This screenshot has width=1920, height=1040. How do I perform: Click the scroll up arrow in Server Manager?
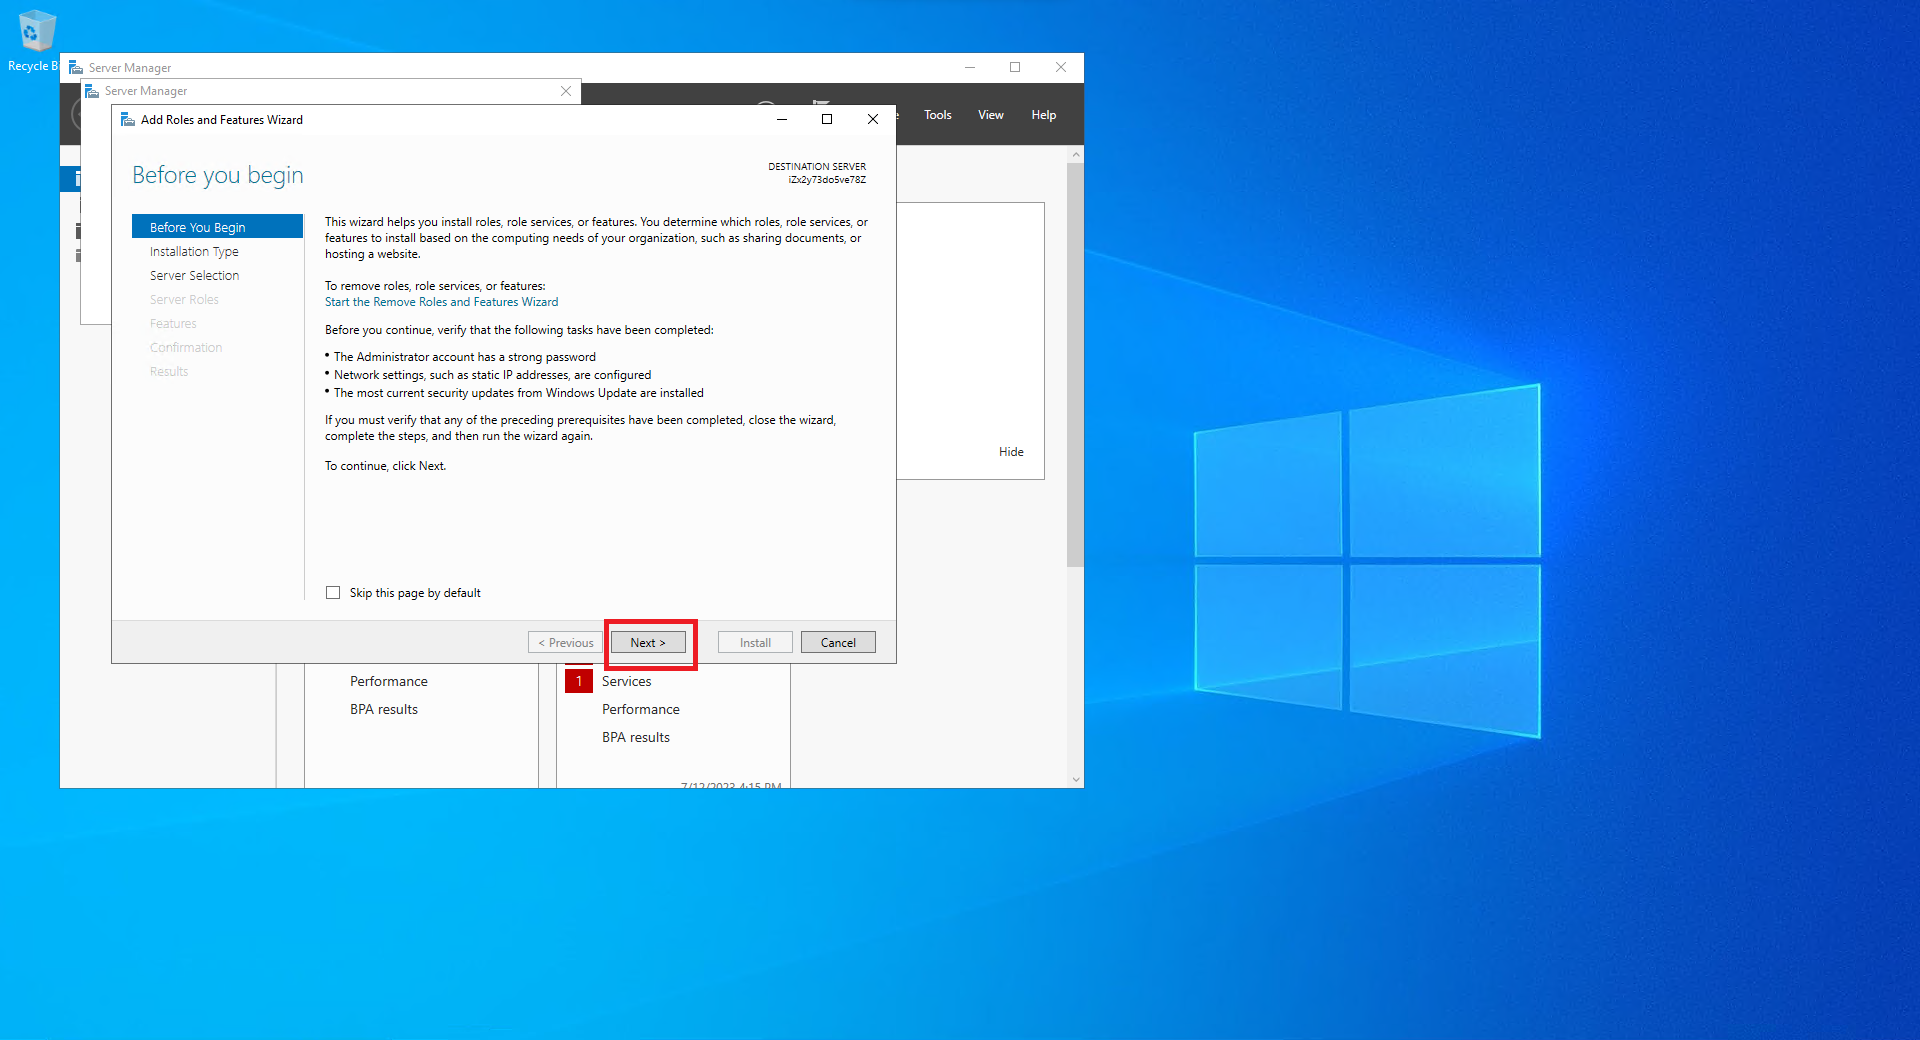[x=1076, y=154]
